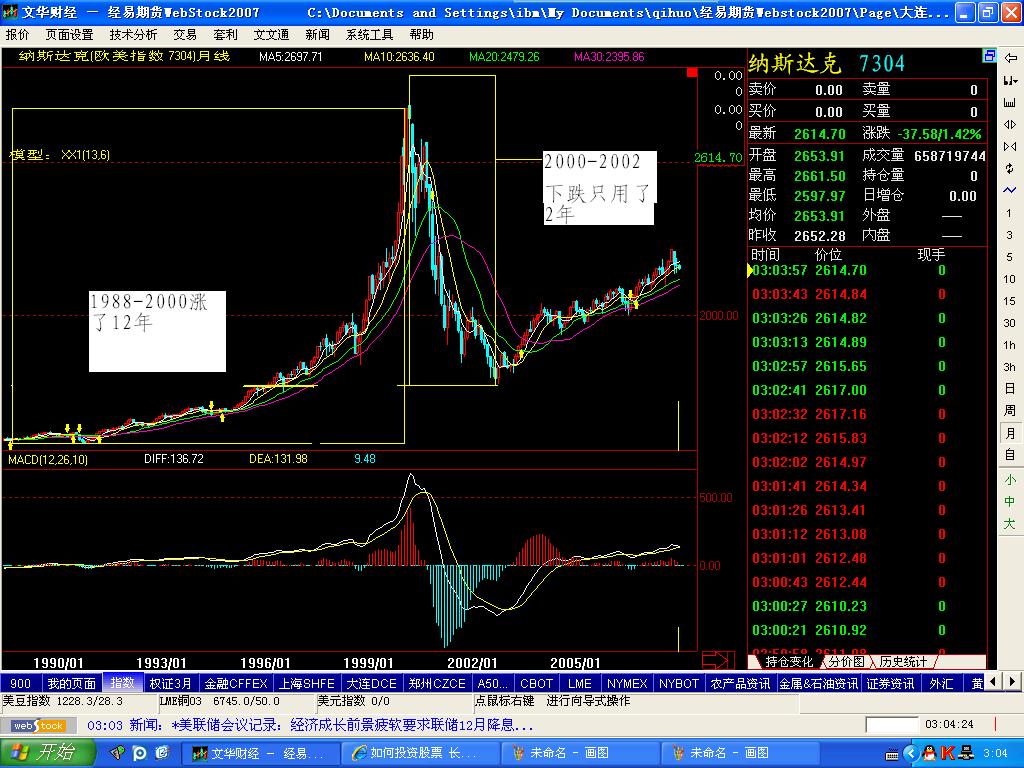Viewport: 1024px width, 768px height.
Task: Open the 系统工具 menu
Action: (x=369, y=34)
